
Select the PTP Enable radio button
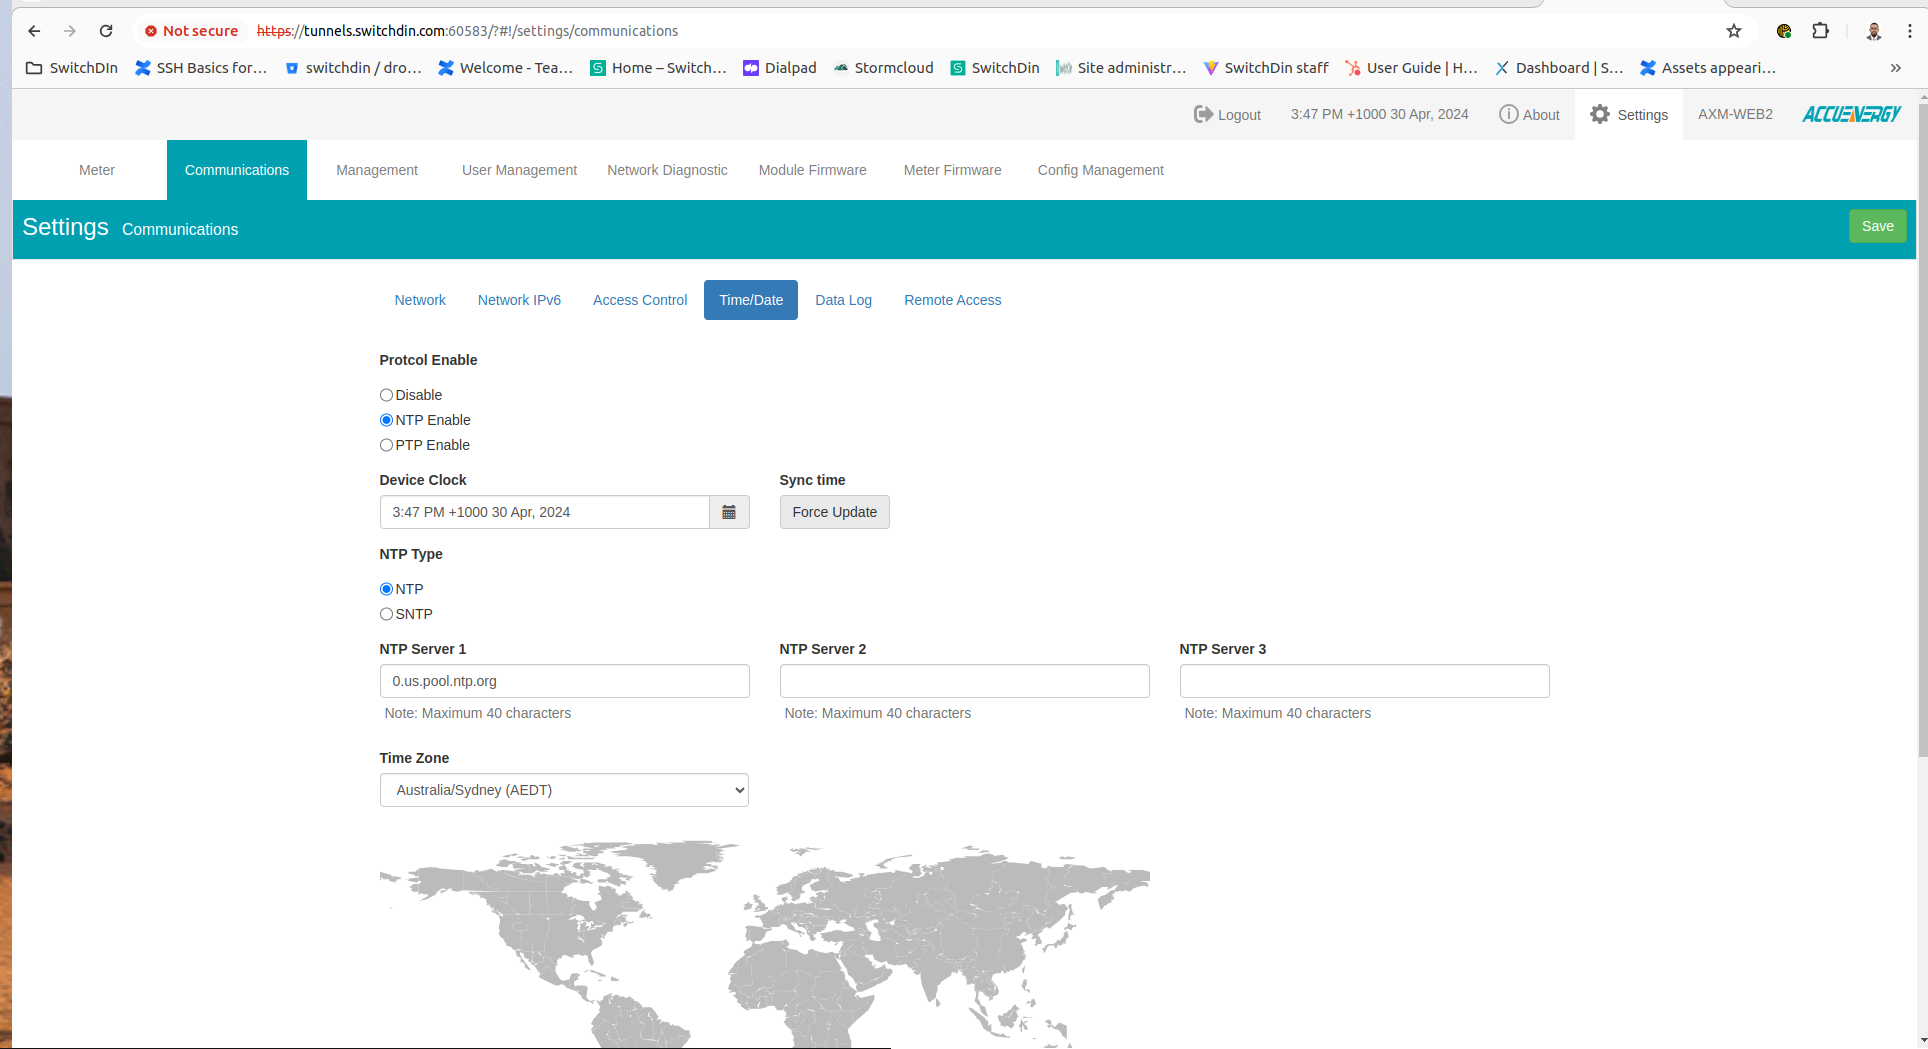coord(386,445)
